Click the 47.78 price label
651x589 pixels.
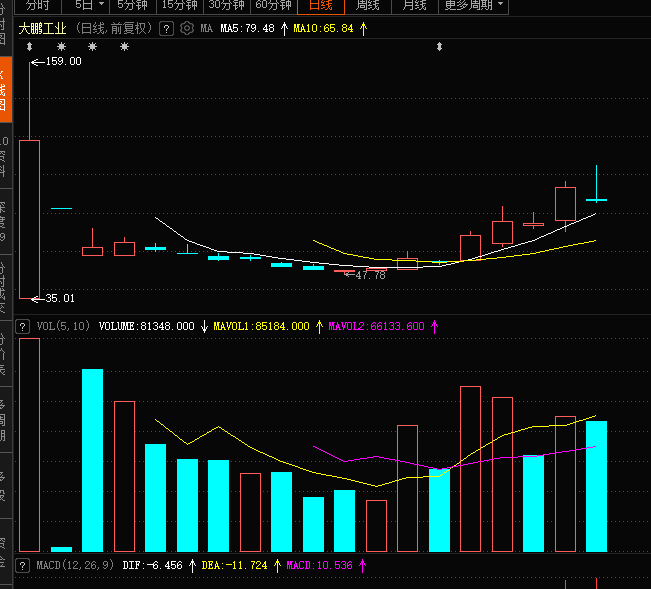click(x=370, y=275)
